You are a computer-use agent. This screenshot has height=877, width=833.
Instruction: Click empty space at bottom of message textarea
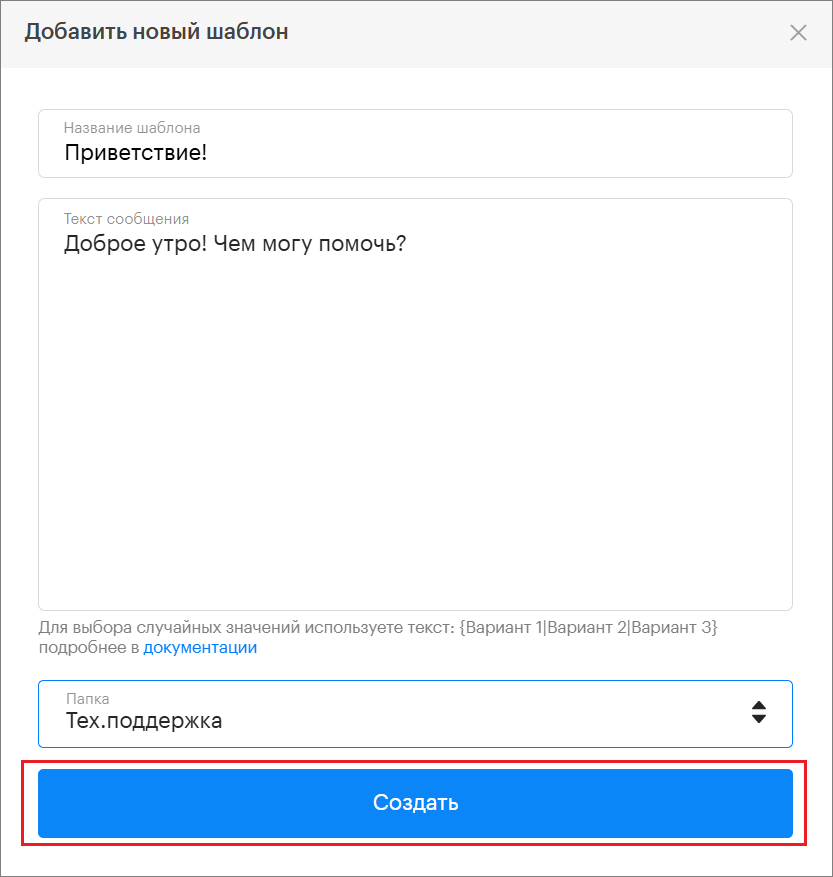point(415,570)
